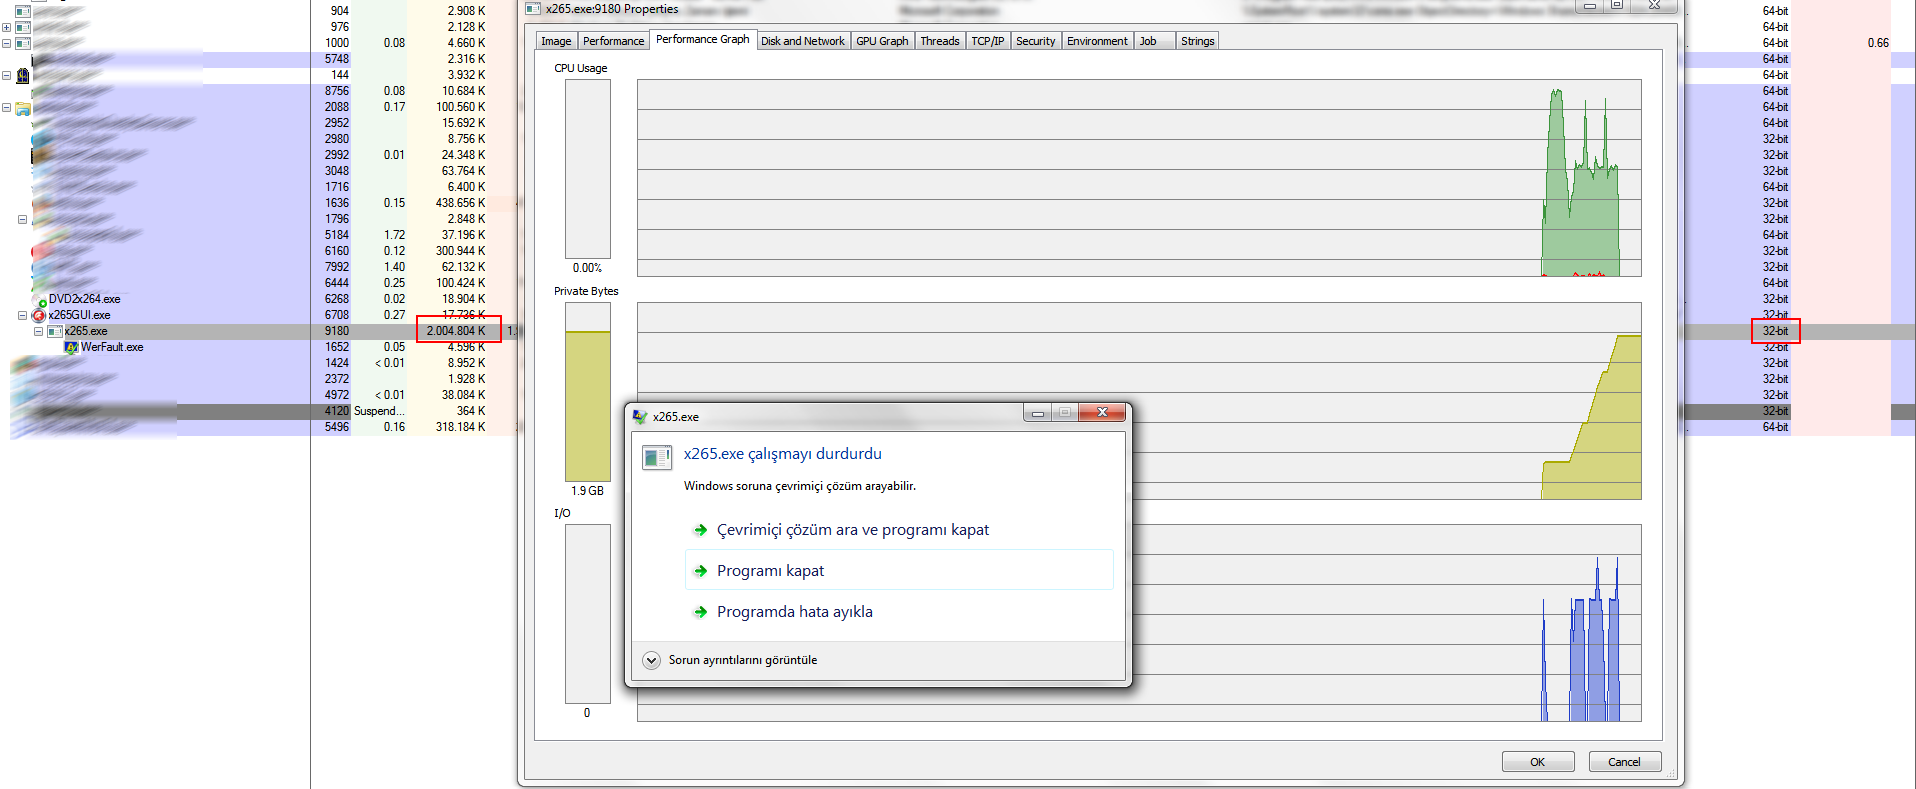
Task: Click the Properties window title bar icon
Action: tap(534, 8)
